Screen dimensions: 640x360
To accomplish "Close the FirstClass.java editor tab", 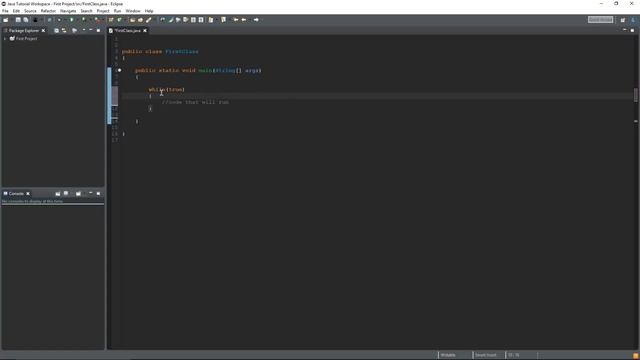I will tap(145, 31).
